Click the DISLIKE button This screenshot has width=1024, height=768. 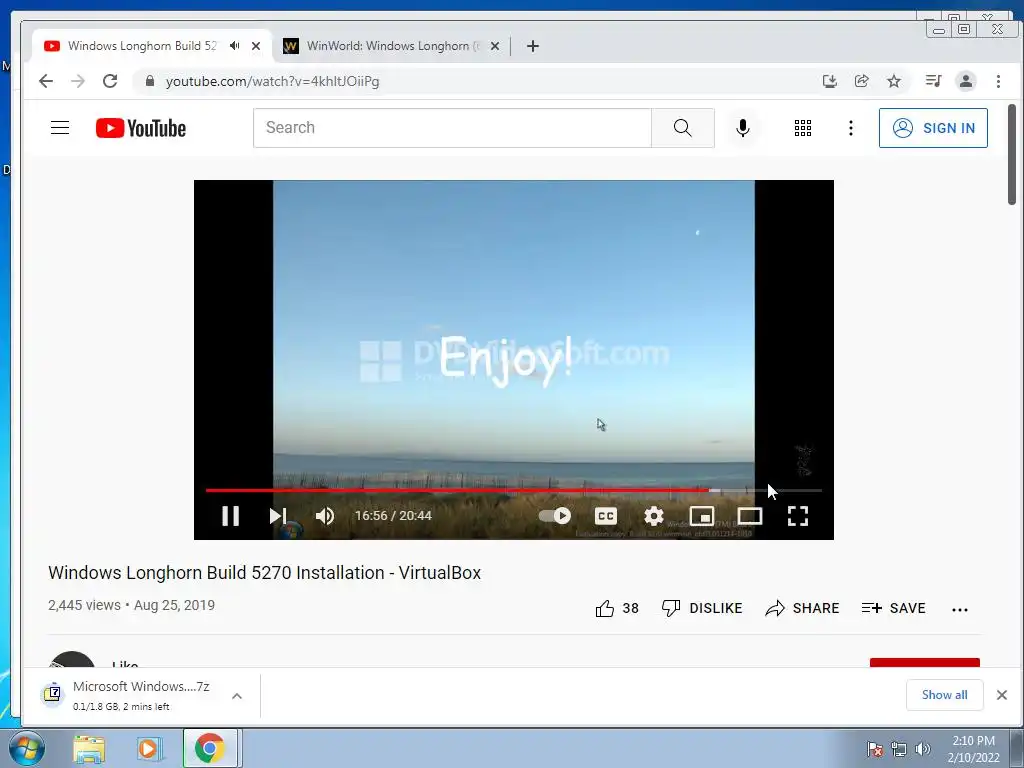pyautogui.click(x=702, y=609)
